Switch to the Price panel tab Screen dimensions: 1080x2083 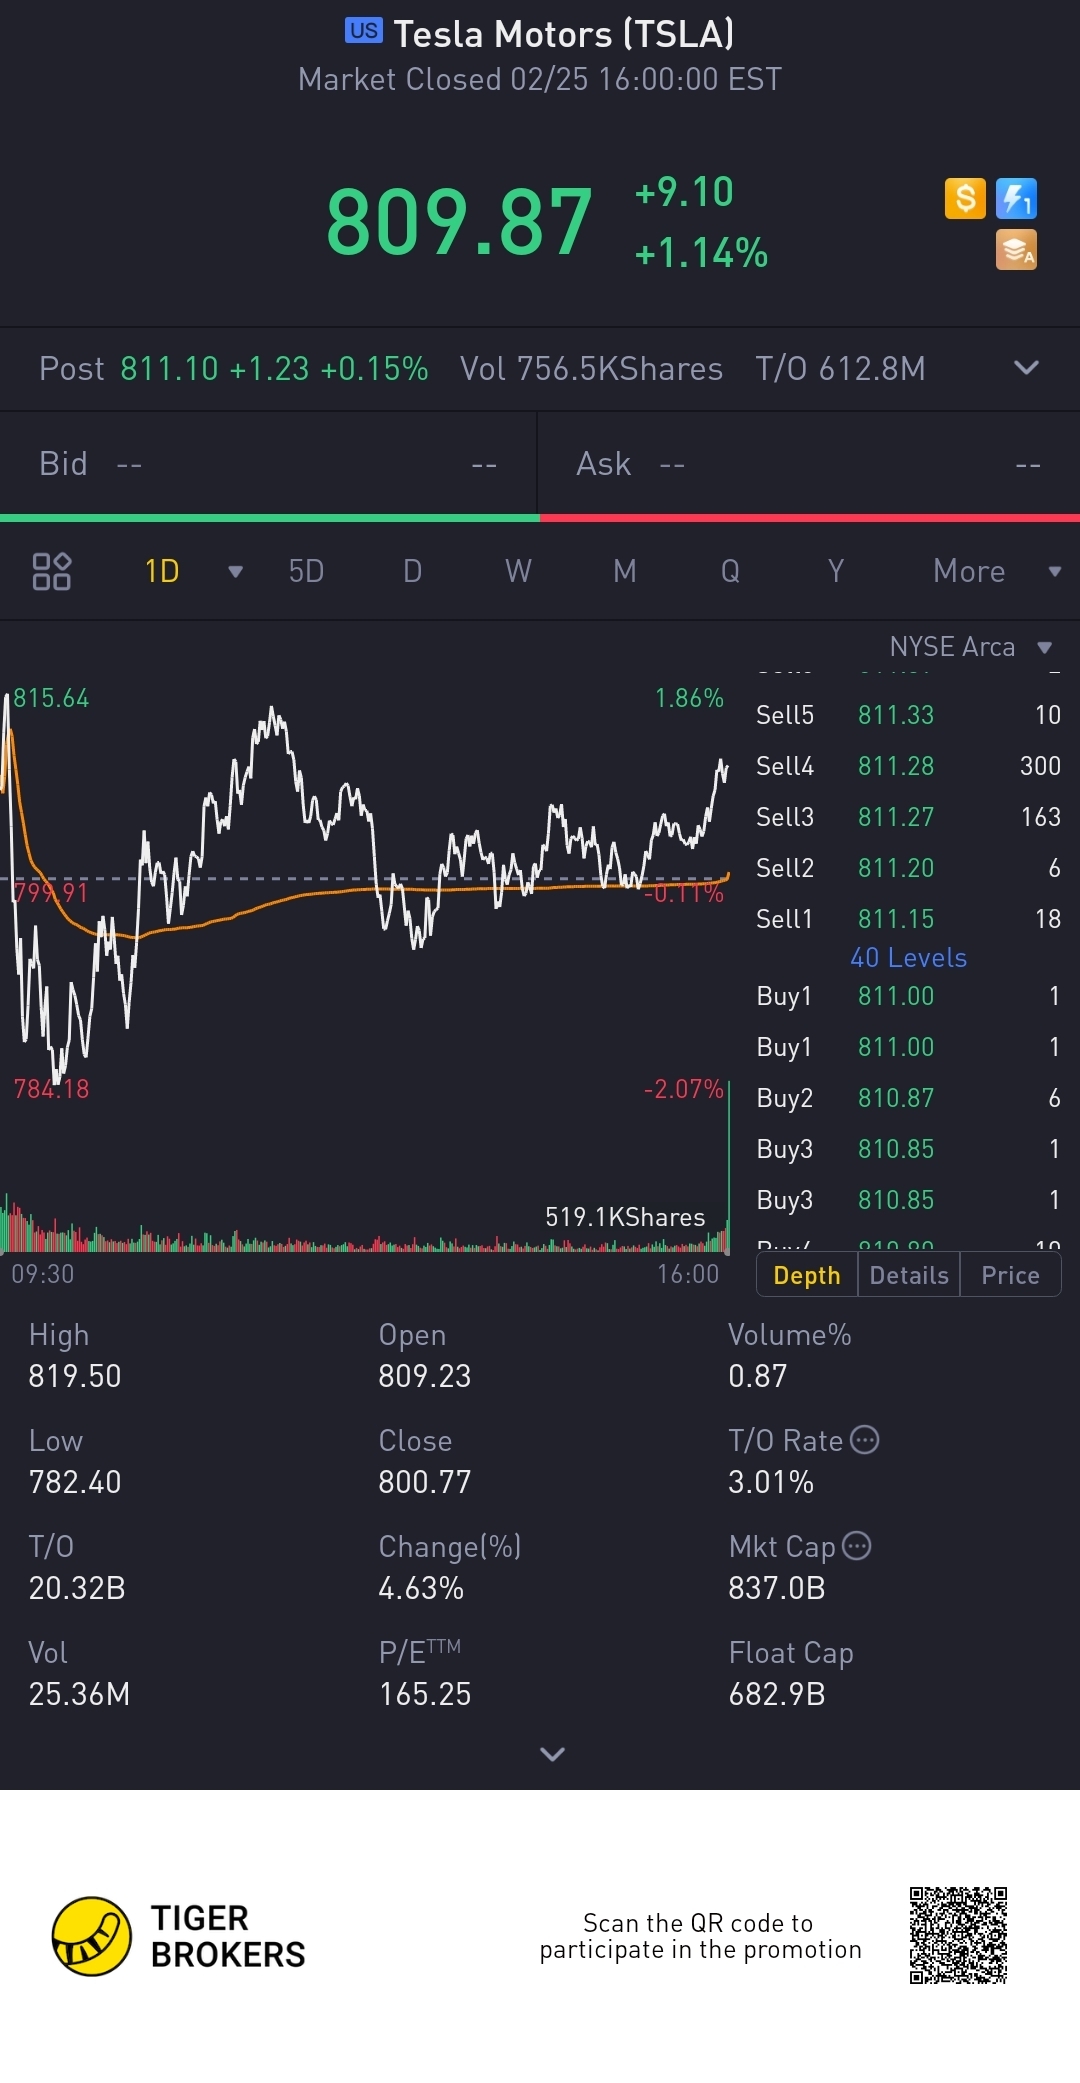[1010, 1275]
